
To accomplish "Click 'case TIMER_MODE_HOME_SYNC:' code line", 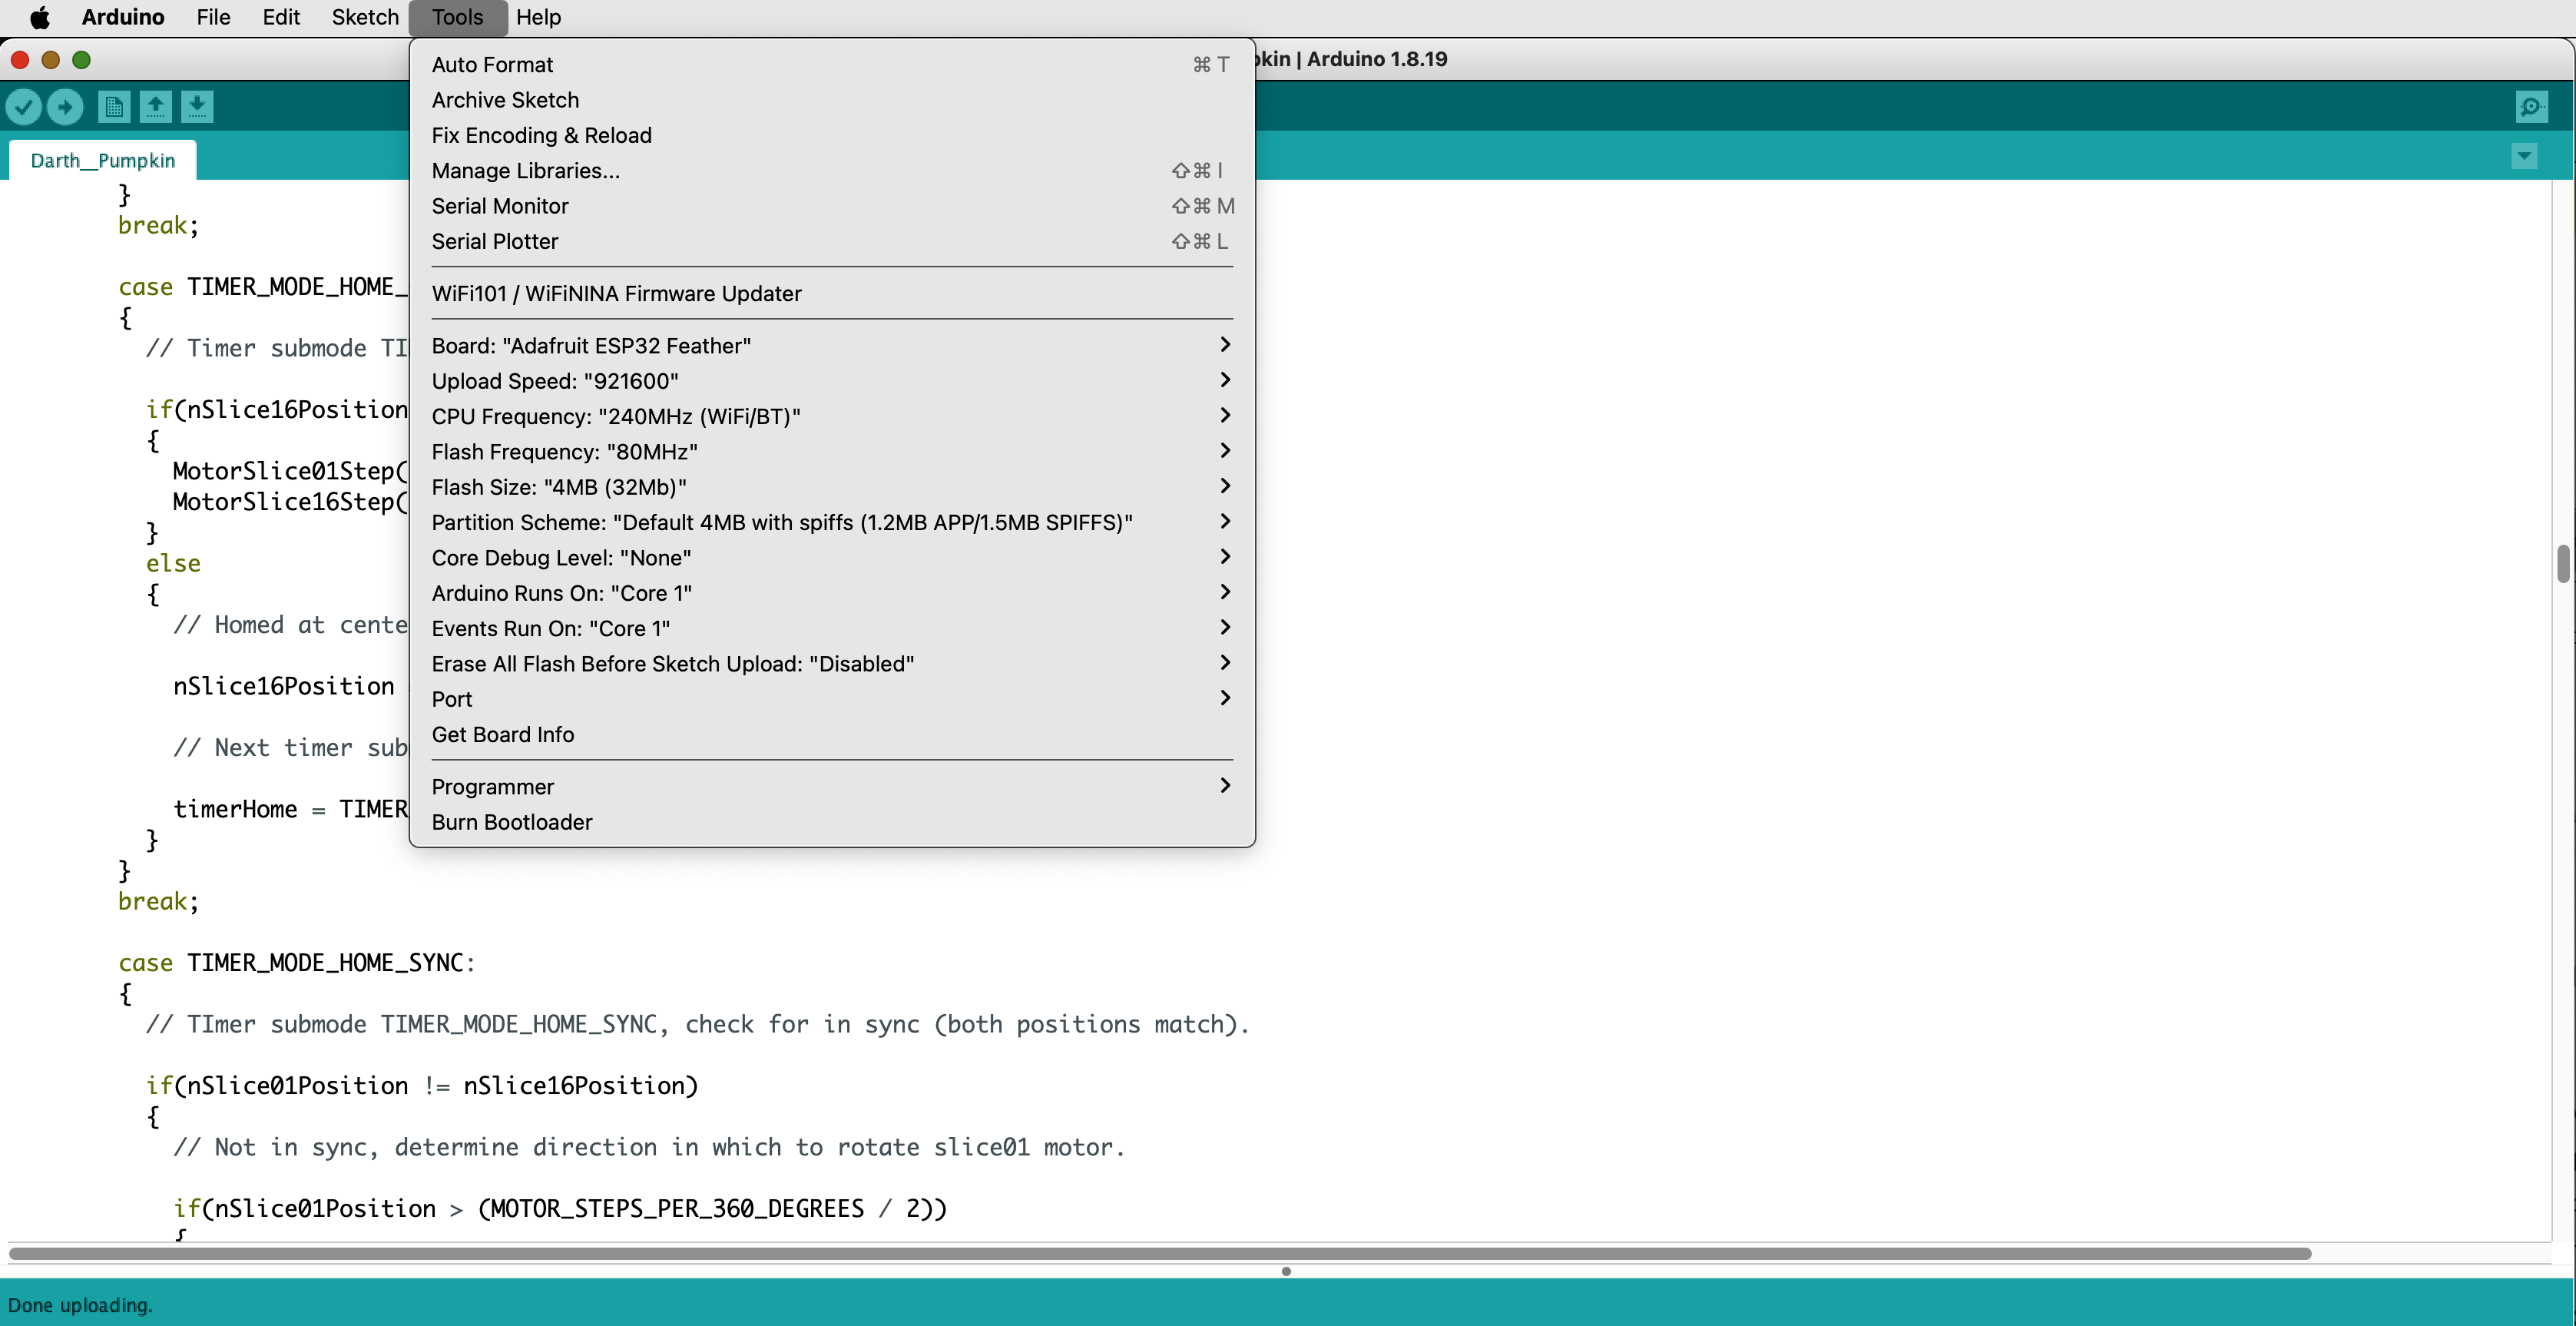I will [x=297, y=962].
